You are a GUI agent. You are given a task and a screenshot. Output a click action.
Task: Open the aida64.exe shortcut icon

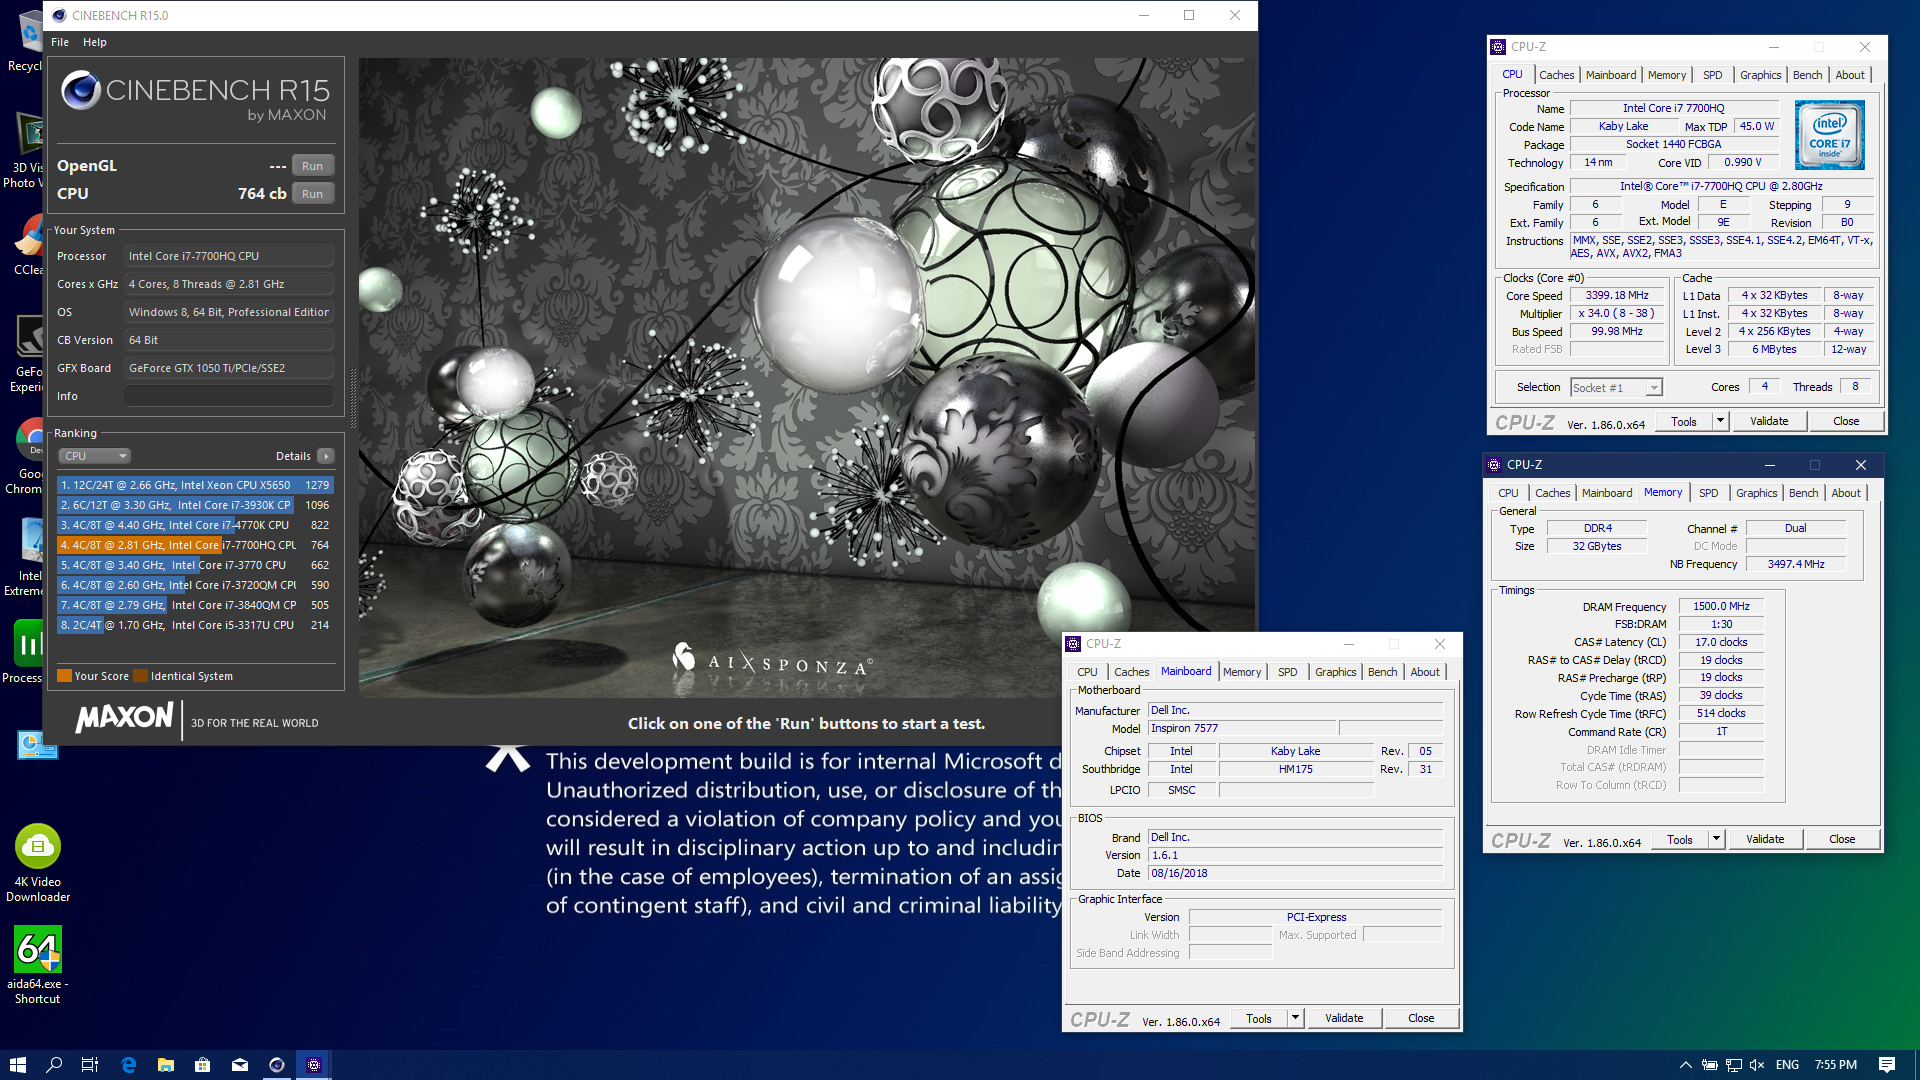click(38, 965)
